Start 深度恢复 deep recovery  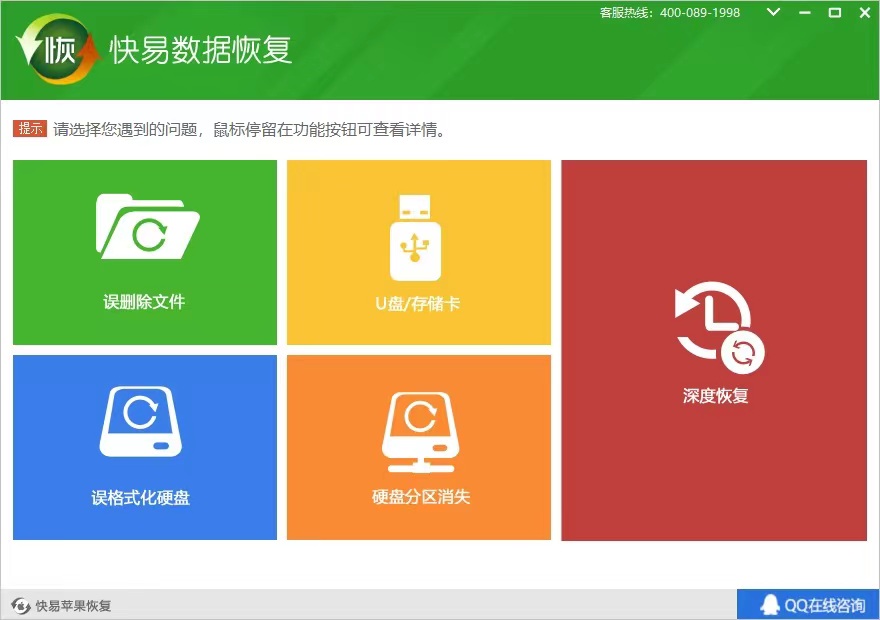point(714,349)
